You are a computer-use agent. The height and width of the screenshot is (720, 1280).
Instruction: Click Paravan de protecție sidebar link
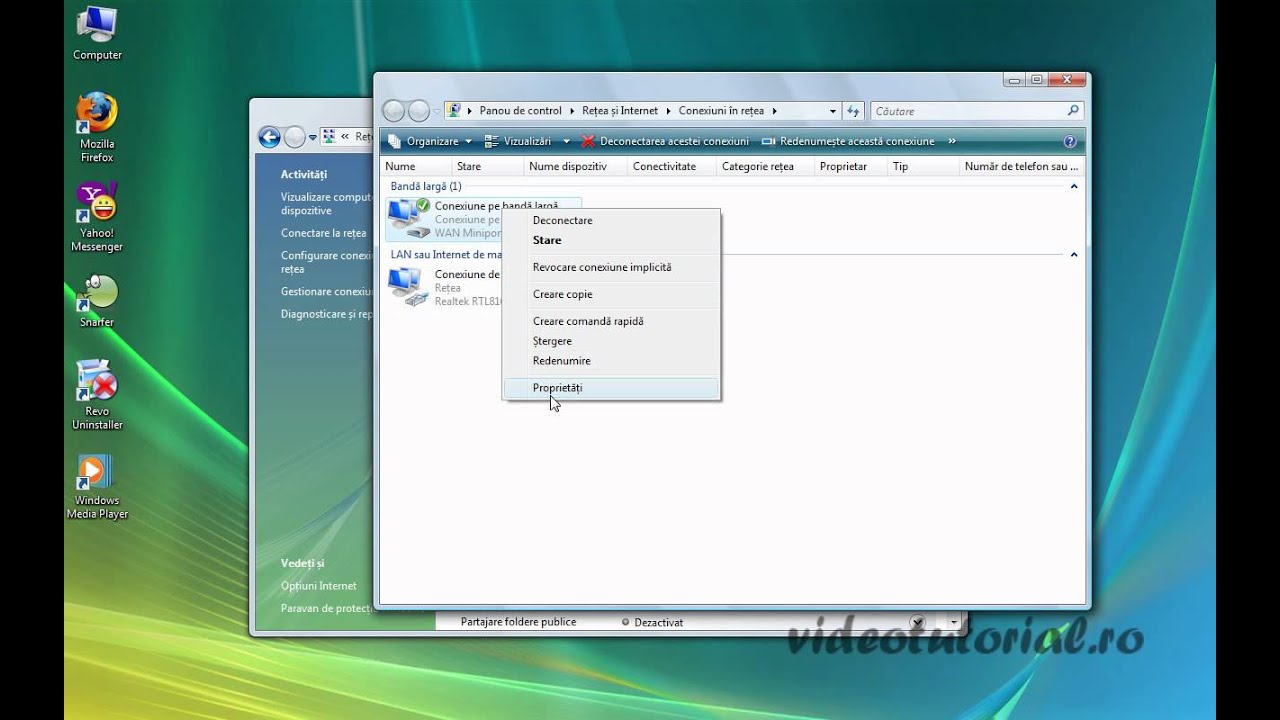pos(326,608)
